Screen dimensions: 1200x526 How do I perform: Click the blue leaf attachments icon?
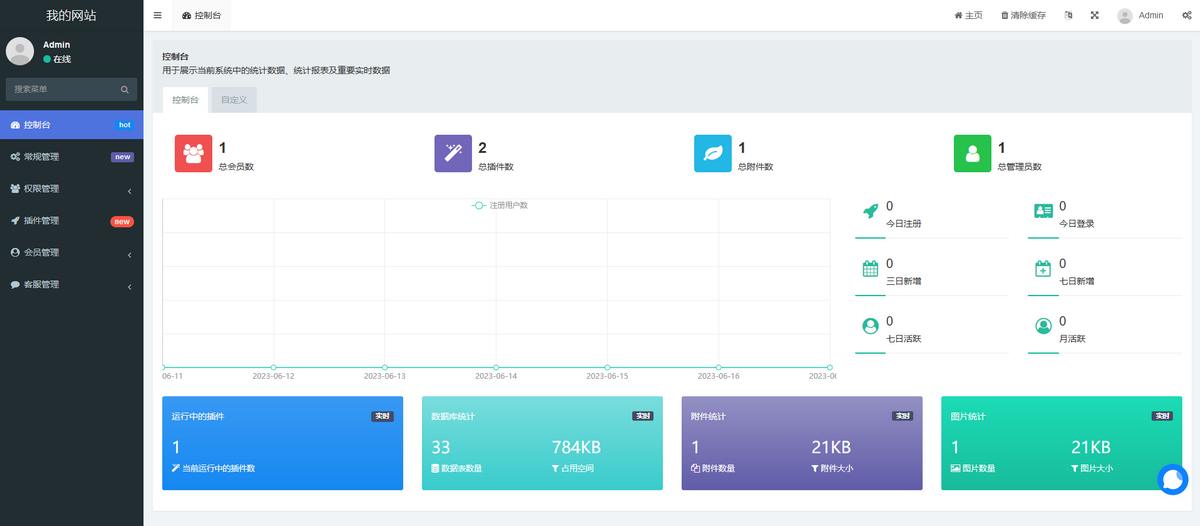[713, 154]
